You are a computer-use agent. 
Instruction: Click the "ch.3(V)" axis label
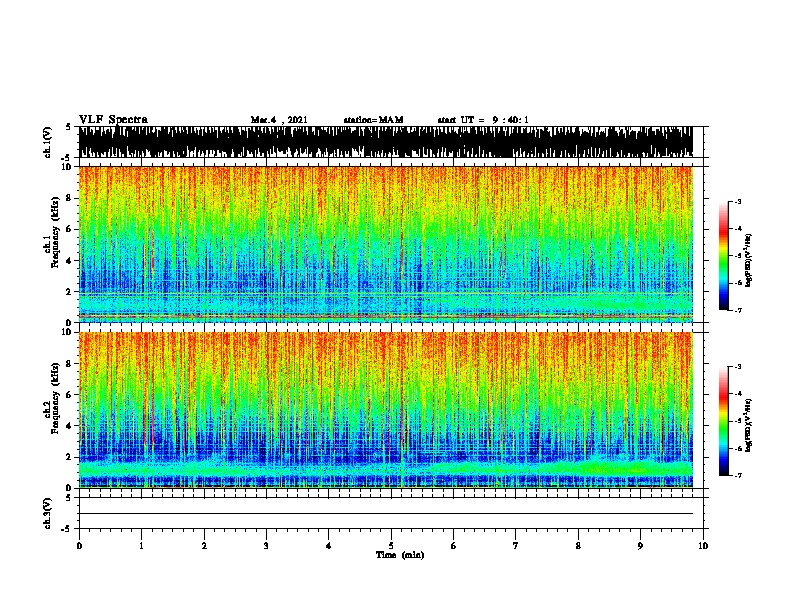tap(48, 513)
